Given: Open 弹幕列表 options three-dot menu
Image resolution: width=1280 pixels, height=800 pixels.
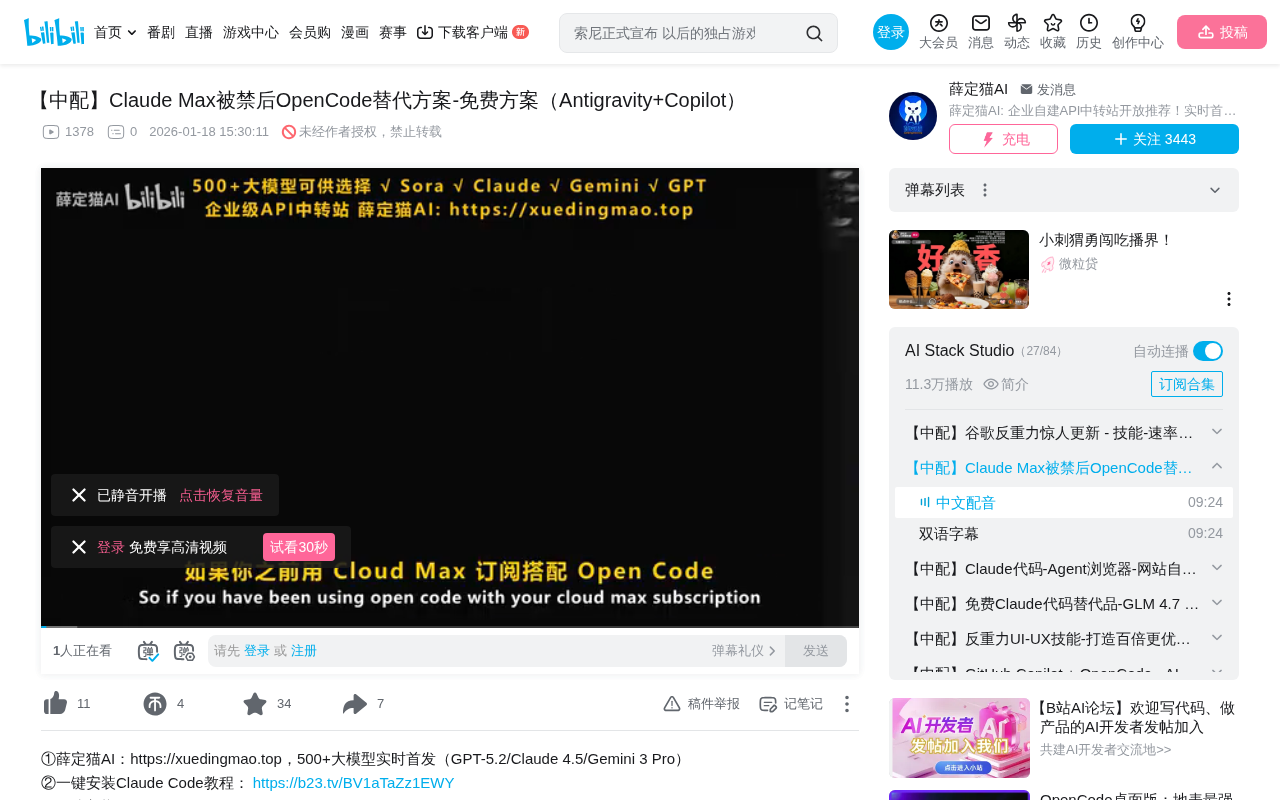Looking at the screenshot, I should click(985, 190).
